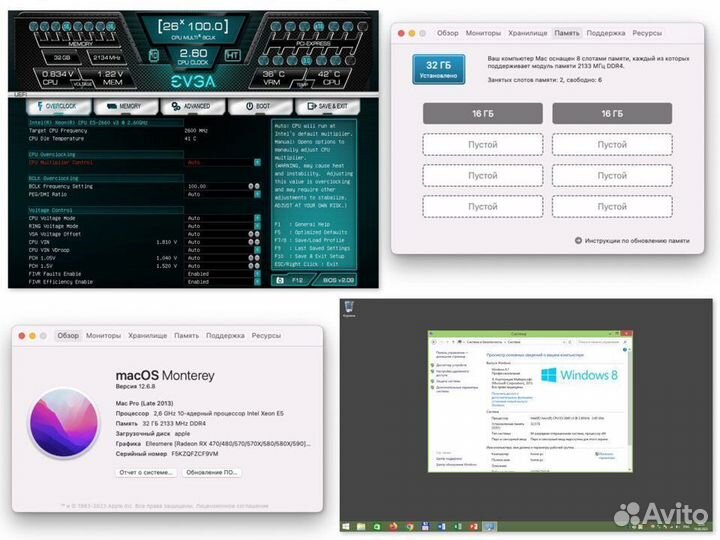Click the F12 screenshot camera icon

(280, 280)
